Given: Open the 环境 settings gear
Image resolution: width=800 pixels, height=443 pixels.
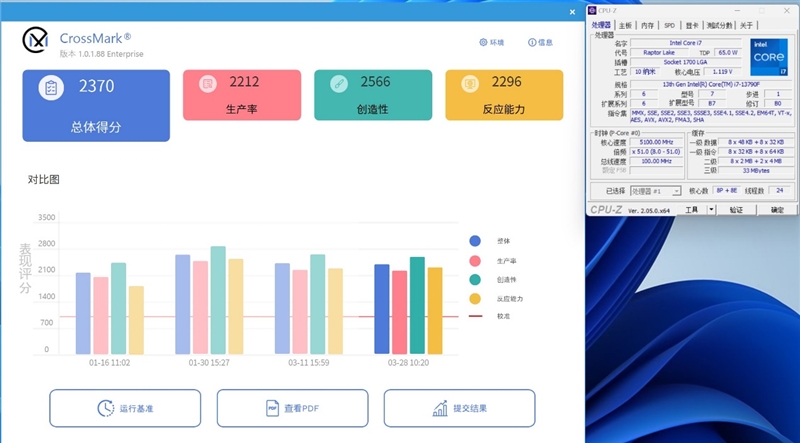Looking at the screenshot, I should pos(483,42).
